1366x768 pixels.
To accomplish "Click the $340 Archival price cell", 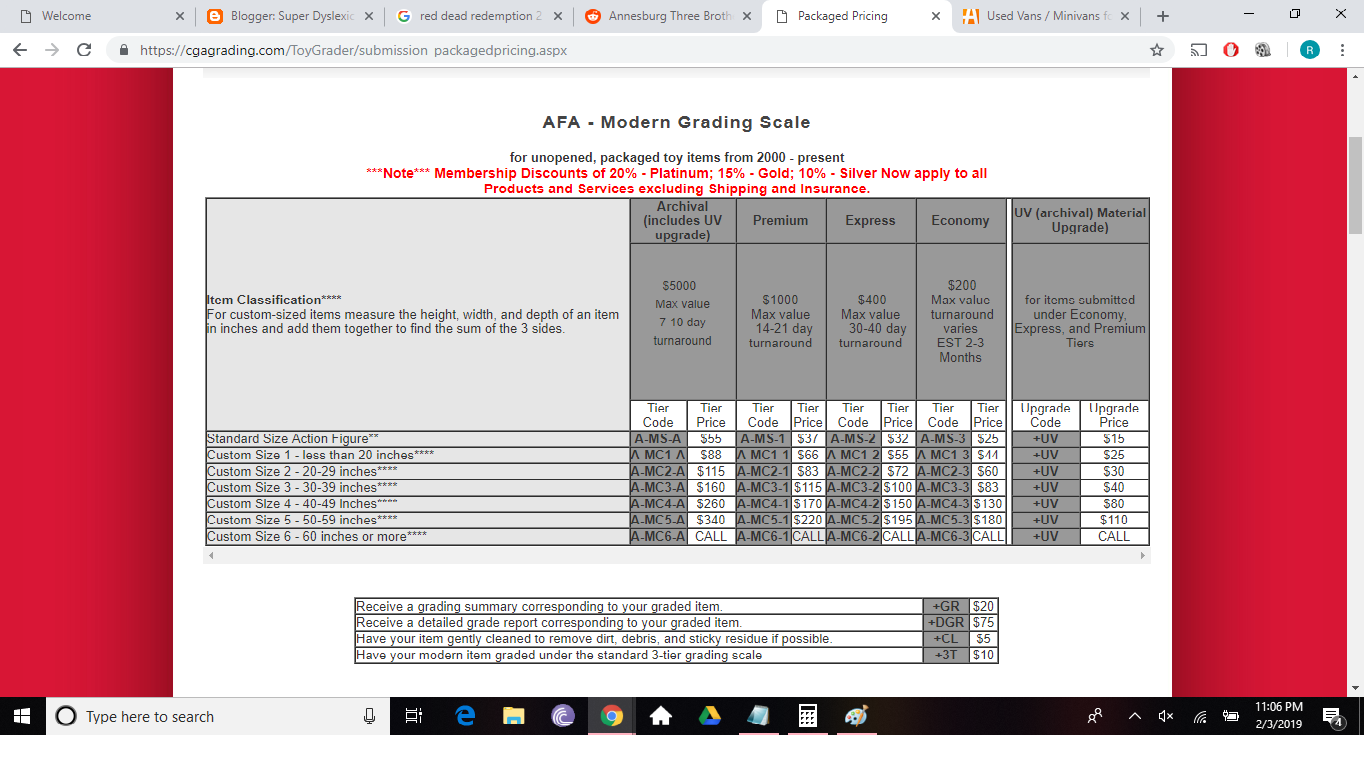I will tap(711, 520).
